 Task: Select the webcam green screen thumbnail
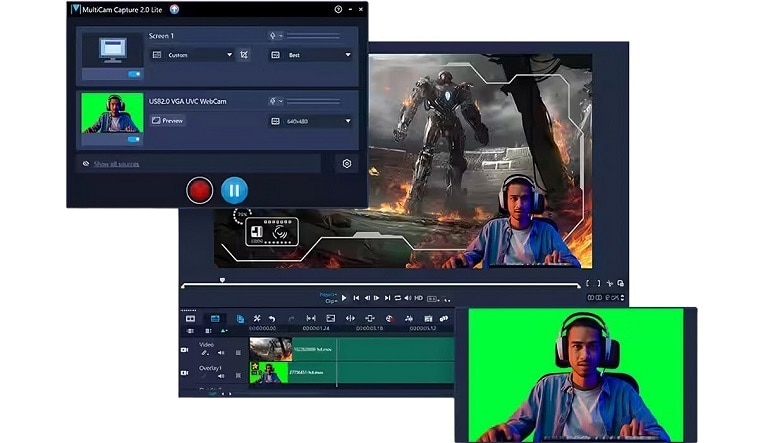112,113
